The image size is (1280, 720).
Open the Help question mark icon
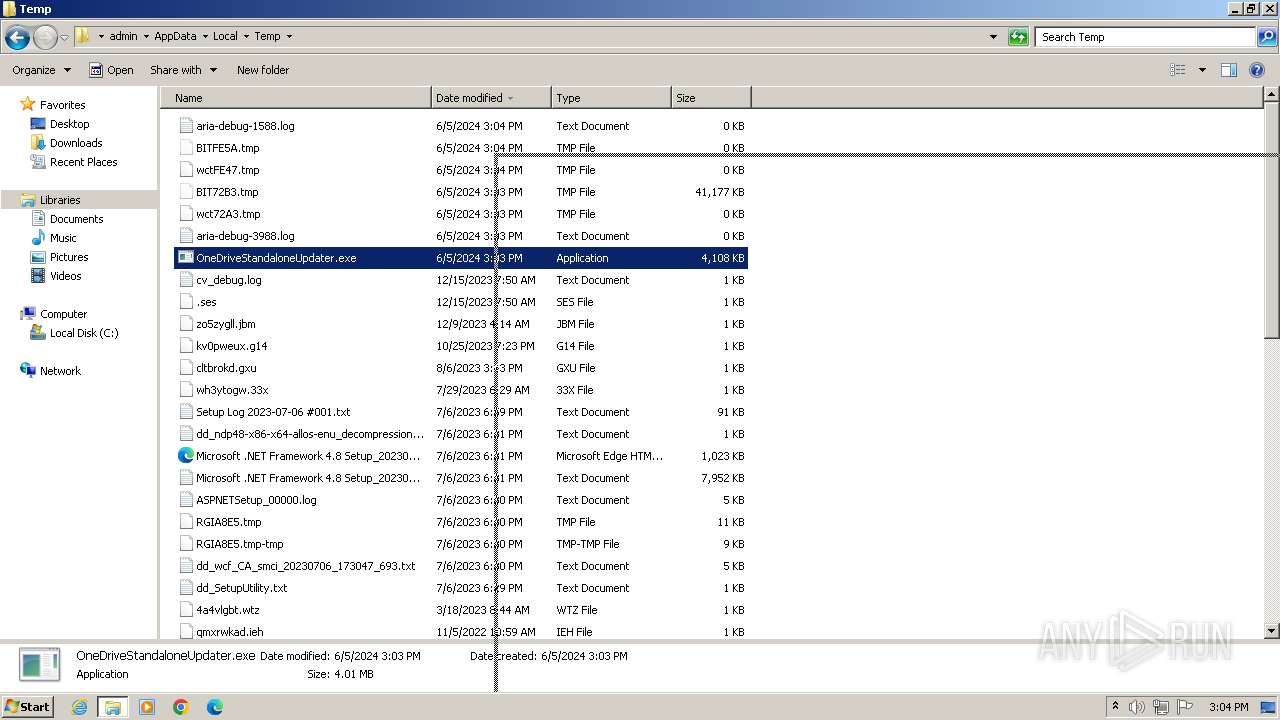click(1258, 70)
